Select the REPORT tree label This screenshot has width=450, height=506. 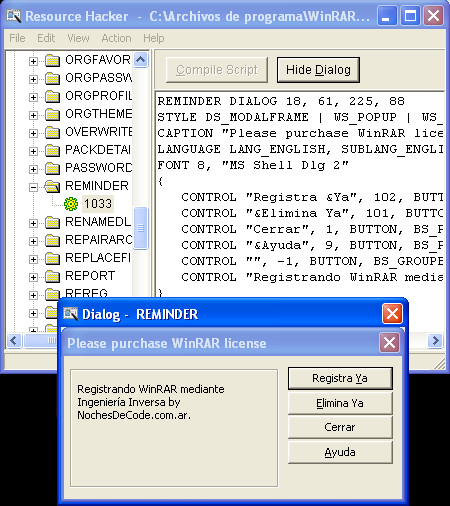point(90,276)
